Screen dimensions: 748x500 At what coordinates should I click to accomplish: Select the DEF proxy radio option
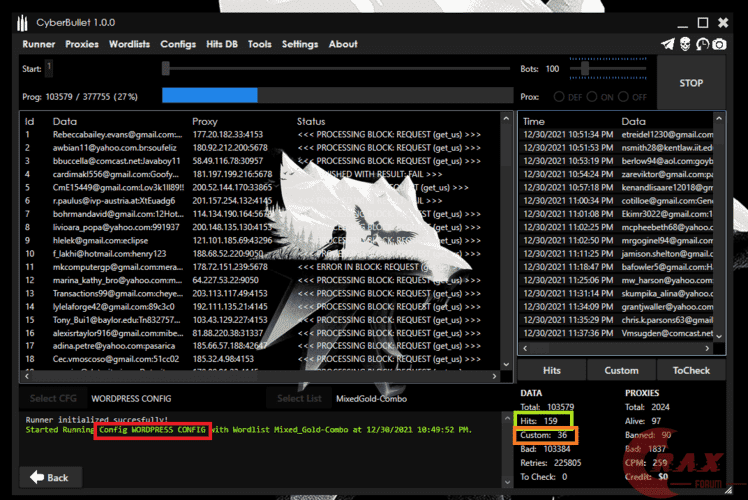pyautogui.click(x=559, y=97)
